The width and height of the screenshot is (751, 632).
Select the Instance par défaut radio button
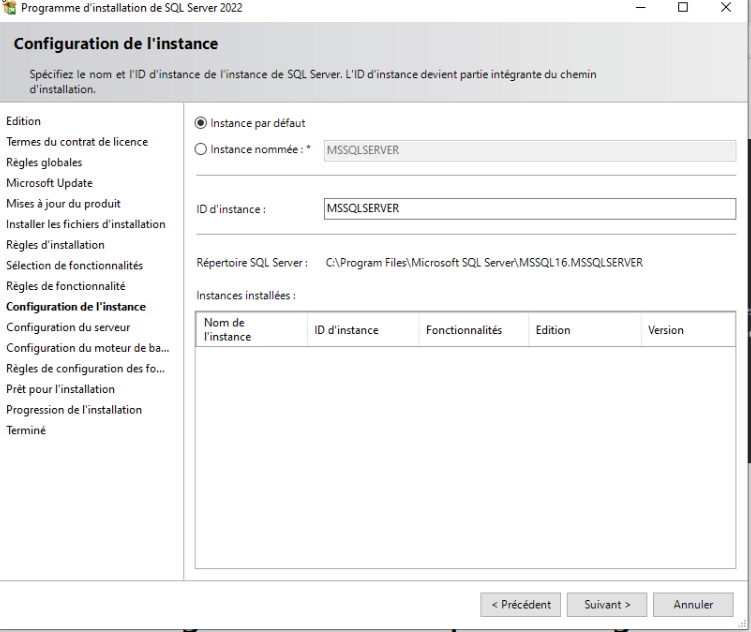tap(201, 123)
